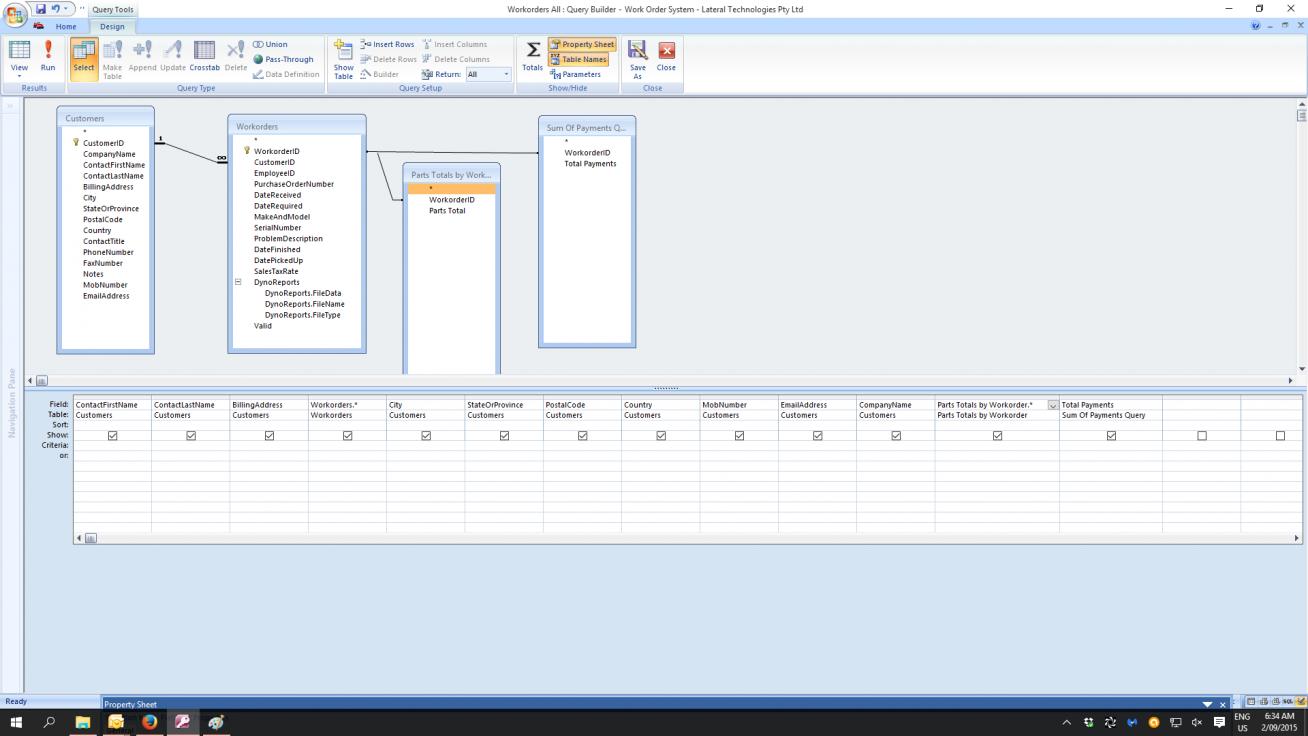1308x736 pixels.
Task: Click the Union query button
Action: [270, 44]
